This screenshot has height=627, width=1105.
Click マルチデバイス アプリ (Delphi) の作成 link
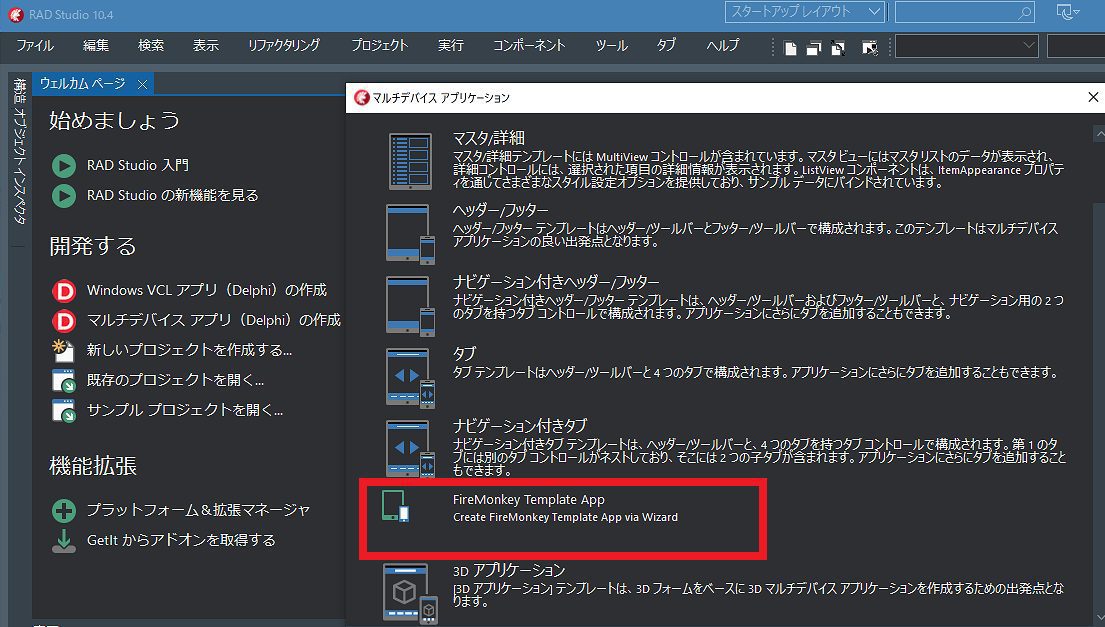pyautogui.click(x=214, y=321)
